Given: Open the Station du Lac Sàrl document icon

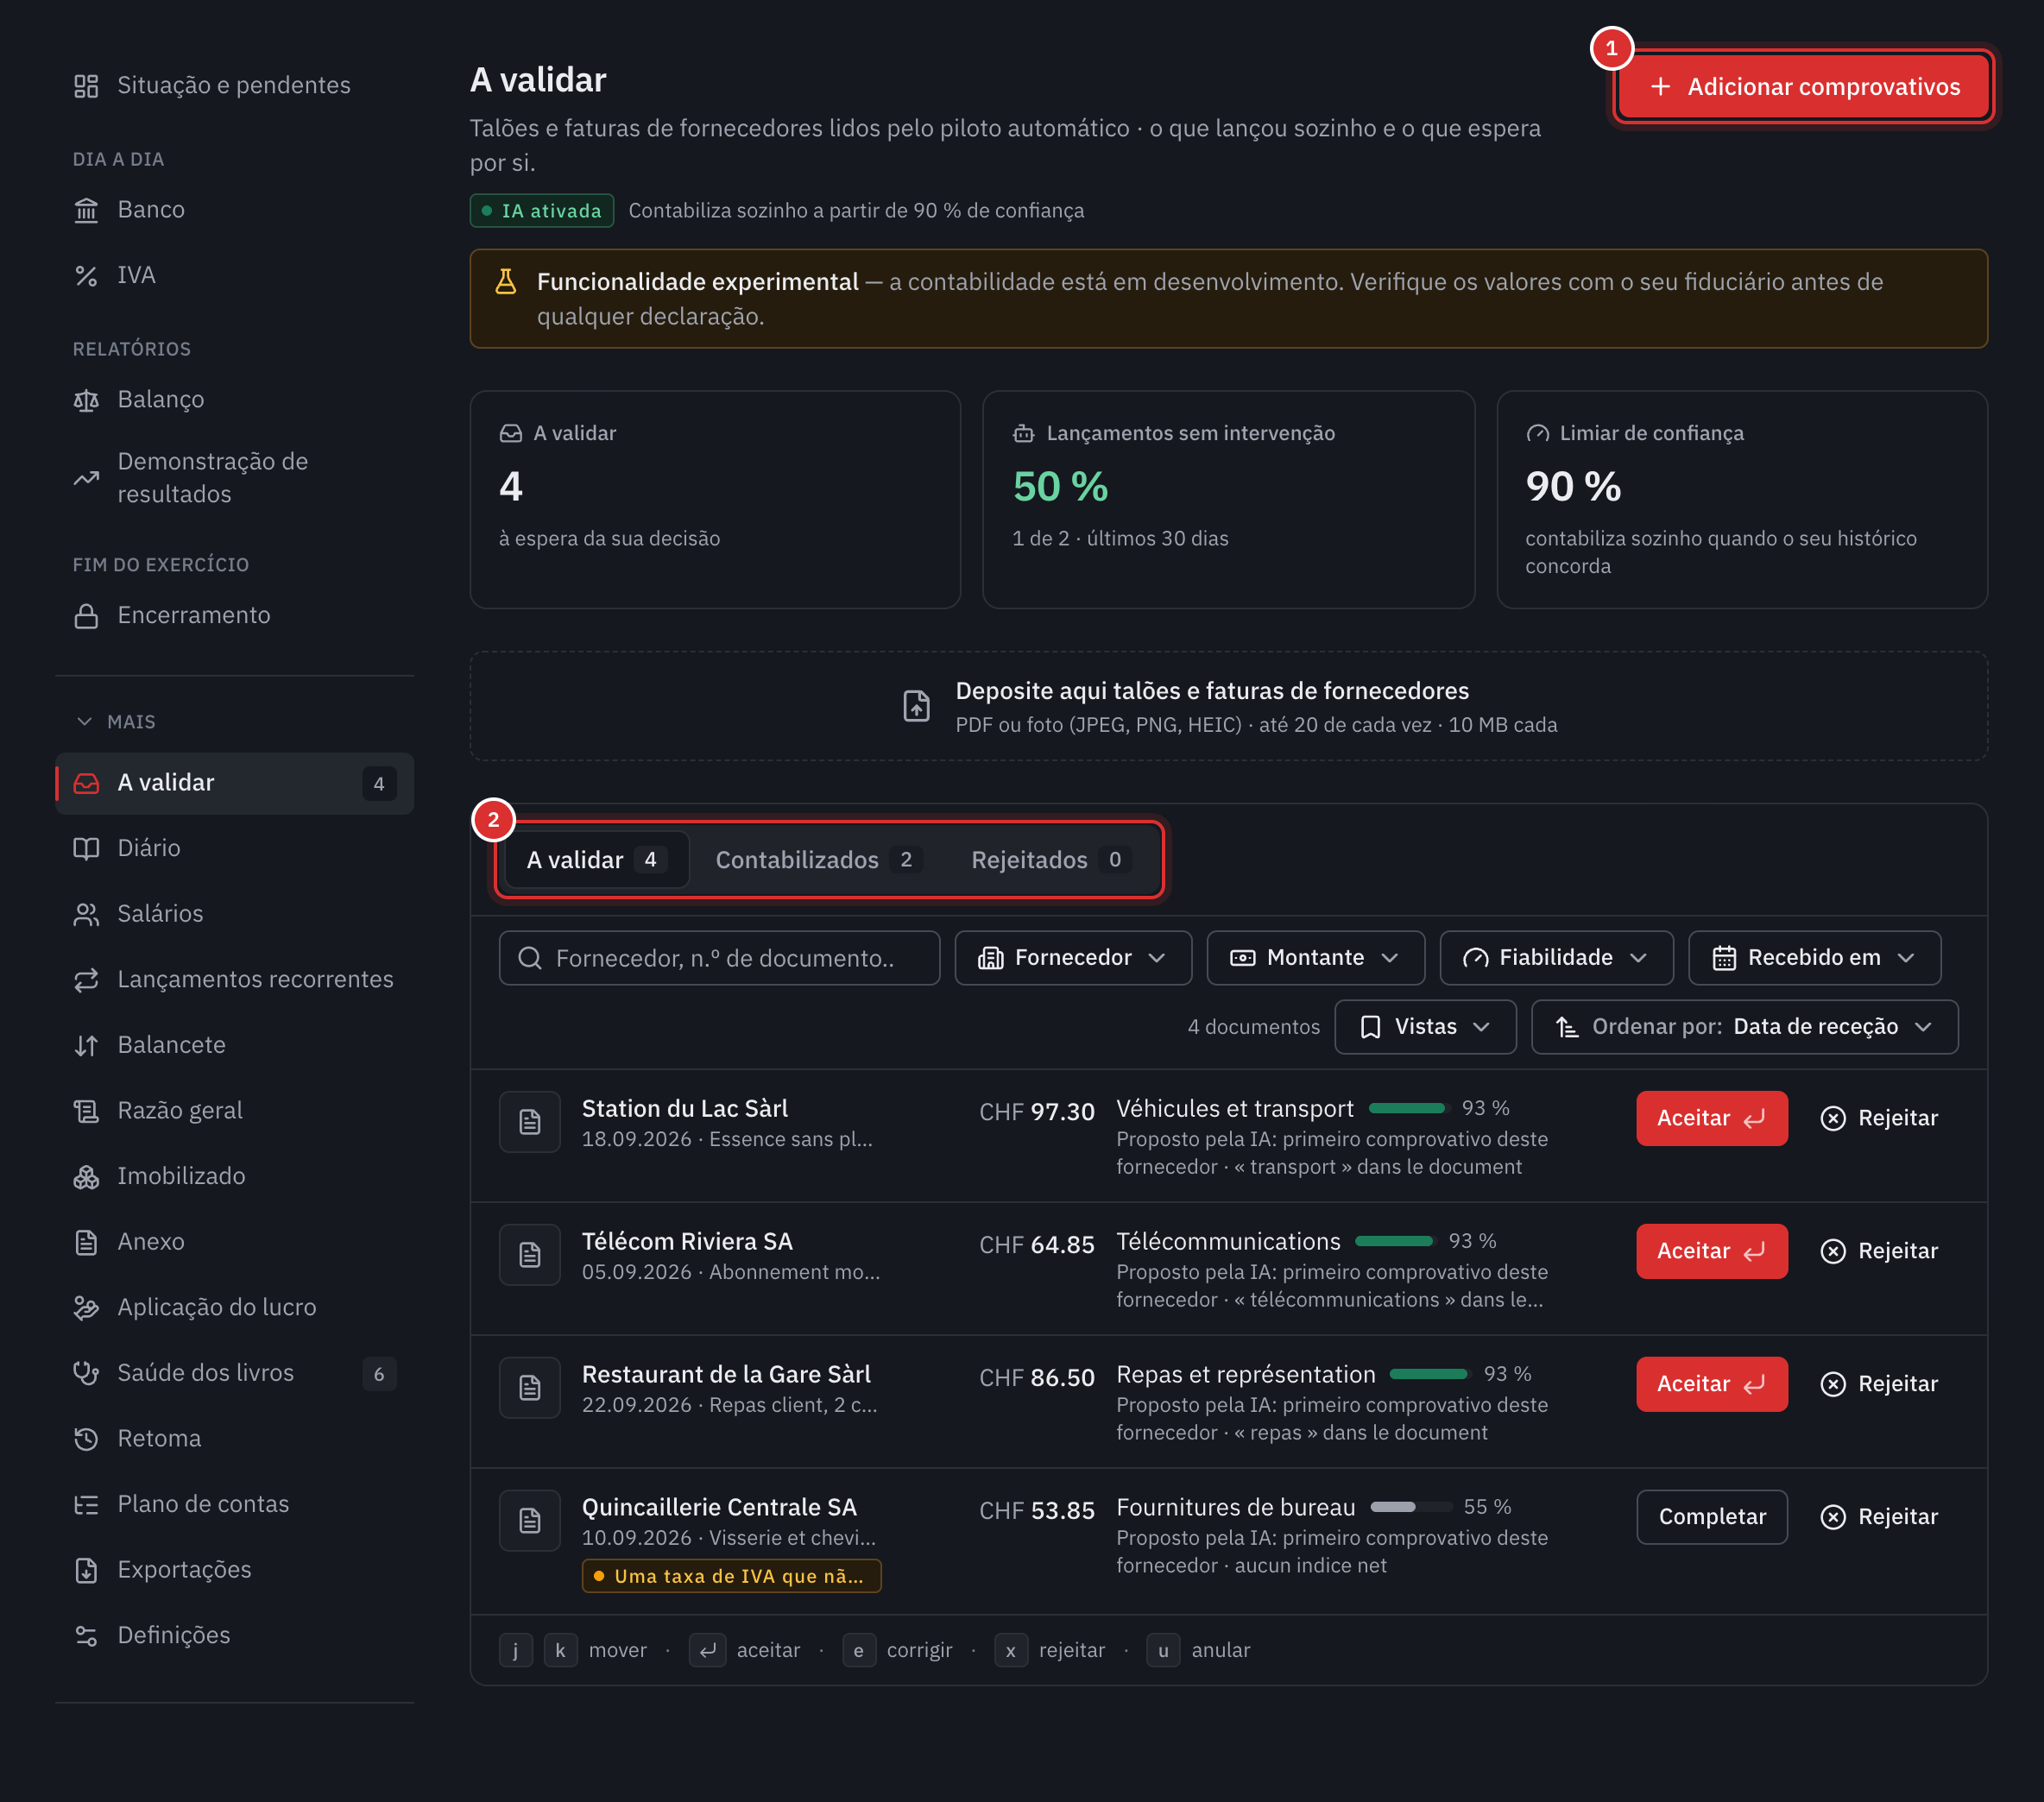Looking at the screenshot, I should [x=530, y=1122].
